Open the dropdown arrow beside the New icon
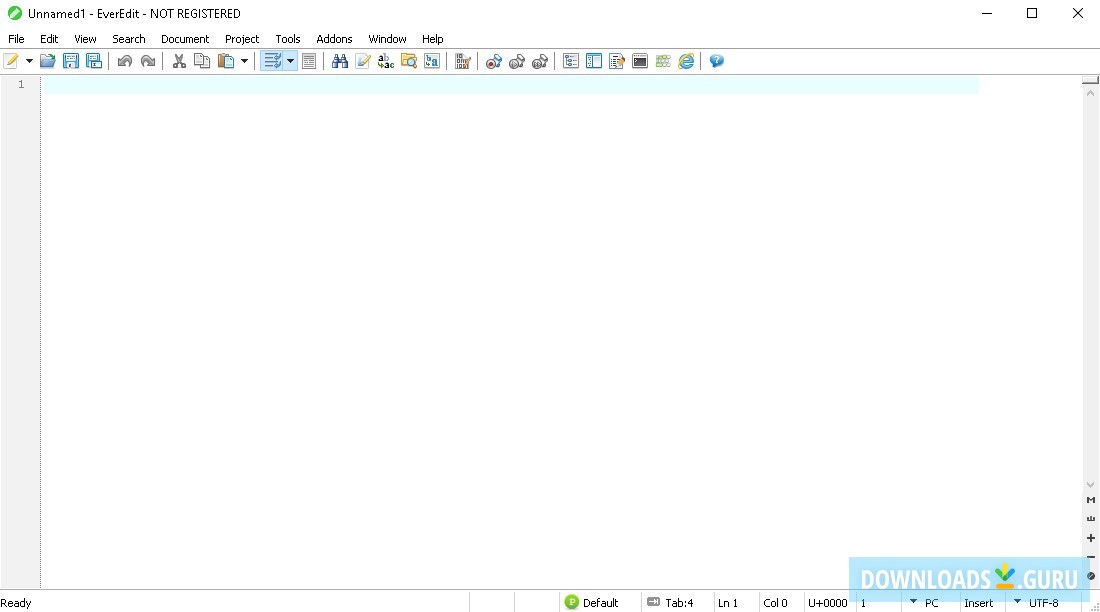 tap(29, 61)
